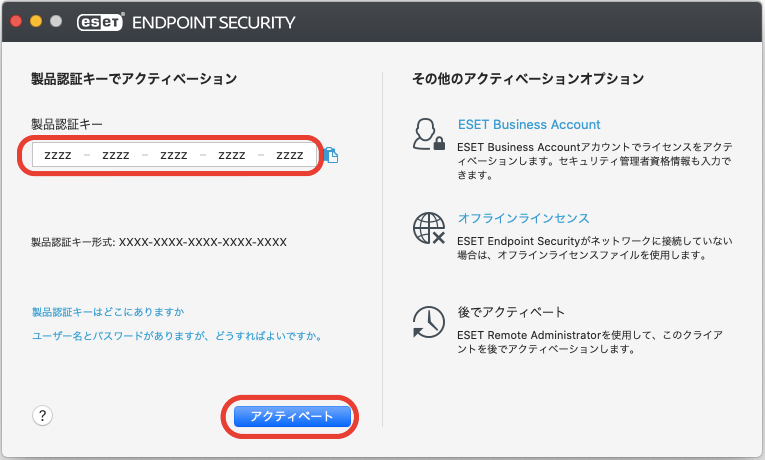Click the ESET Business Account user-lock icon
765x460 pixels.
pyautogui.click(x=428, y=134)
